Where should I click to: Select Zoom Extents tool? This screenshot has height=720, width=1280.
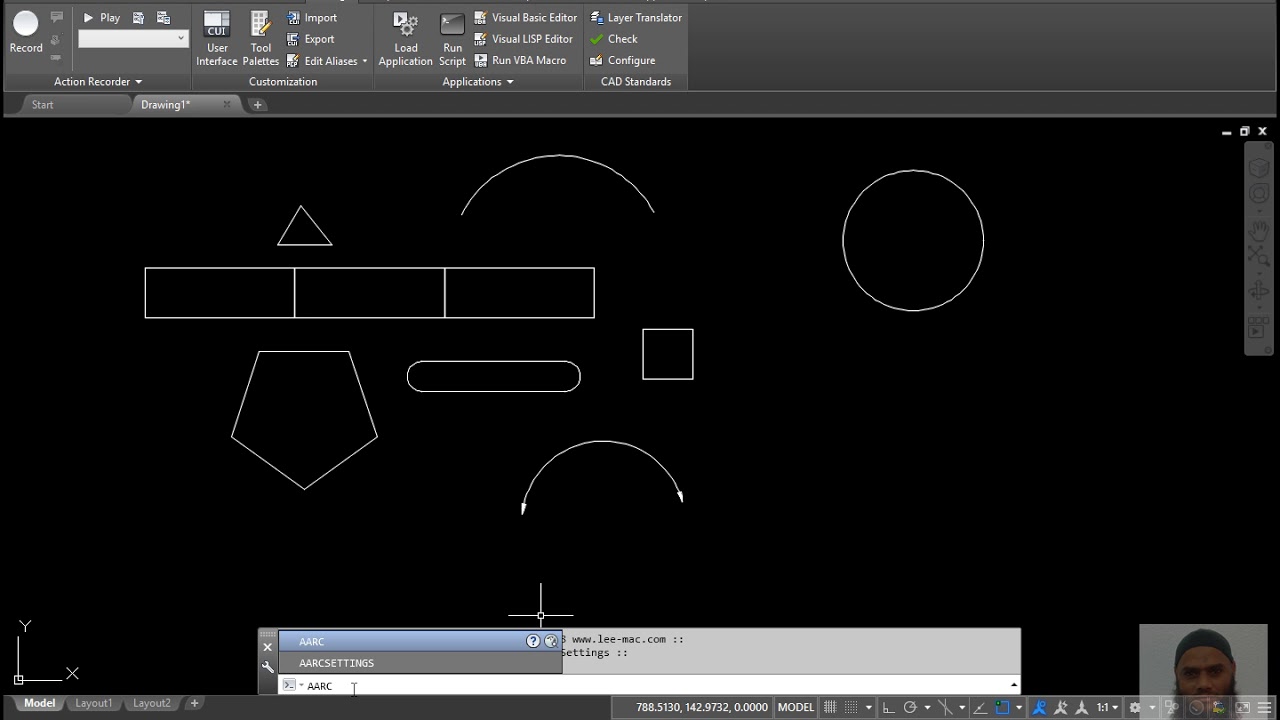click(1259, 256)
